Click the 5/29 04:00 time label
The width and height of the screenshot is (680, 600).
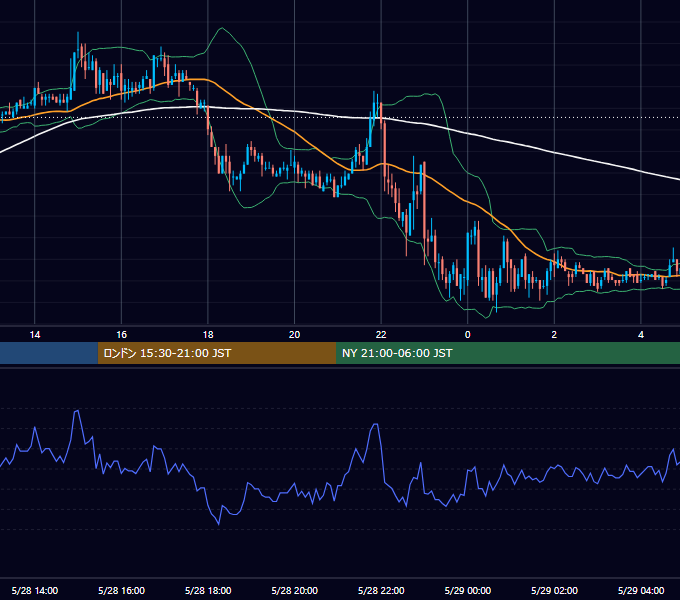tap(641, 590)
